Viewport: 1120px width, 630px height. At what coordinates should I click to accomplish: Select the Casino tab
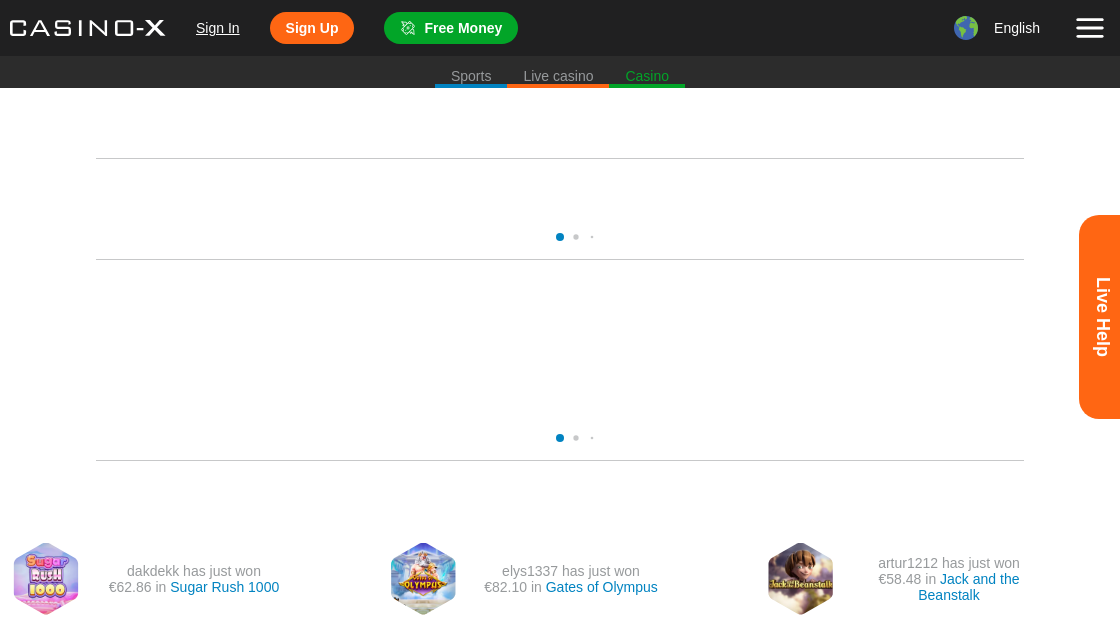click(x=647, y=76)
